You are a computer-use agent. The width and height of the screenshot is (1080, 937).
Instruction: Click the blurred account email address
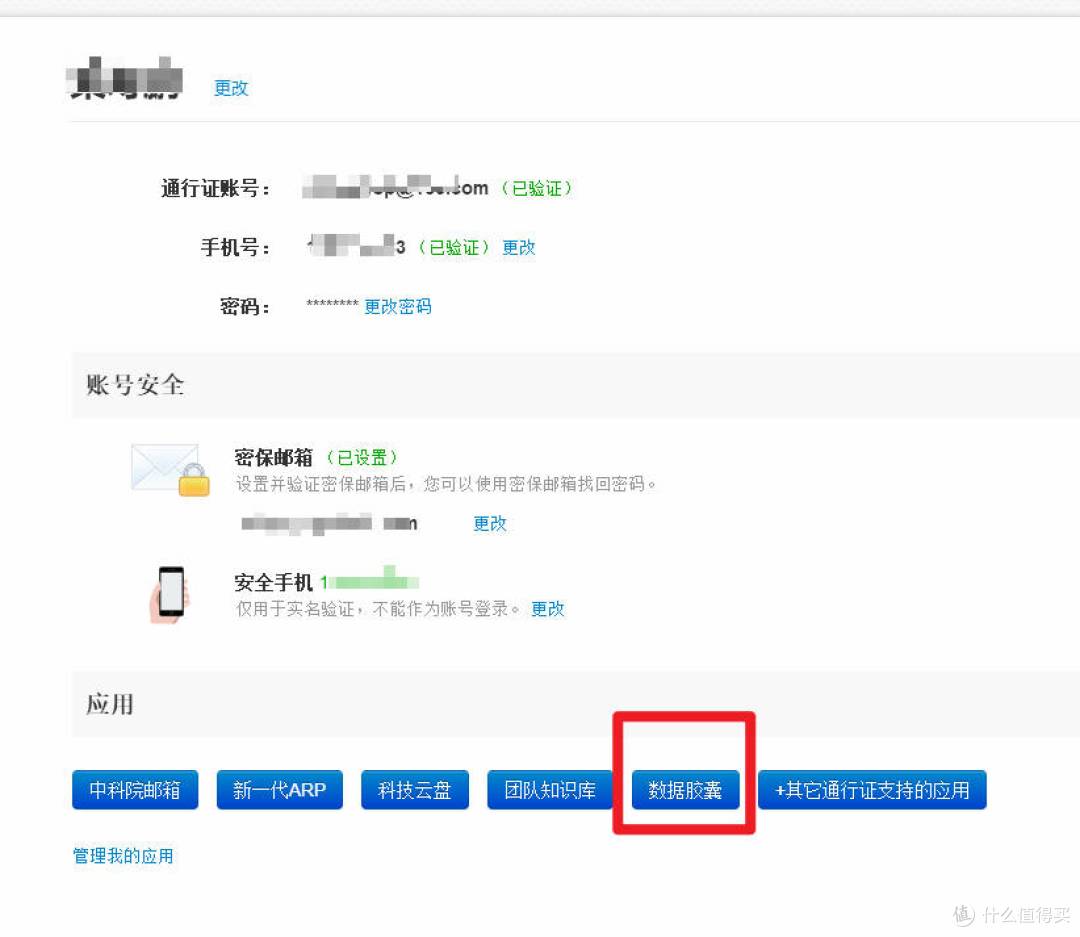tap(395, 187)
